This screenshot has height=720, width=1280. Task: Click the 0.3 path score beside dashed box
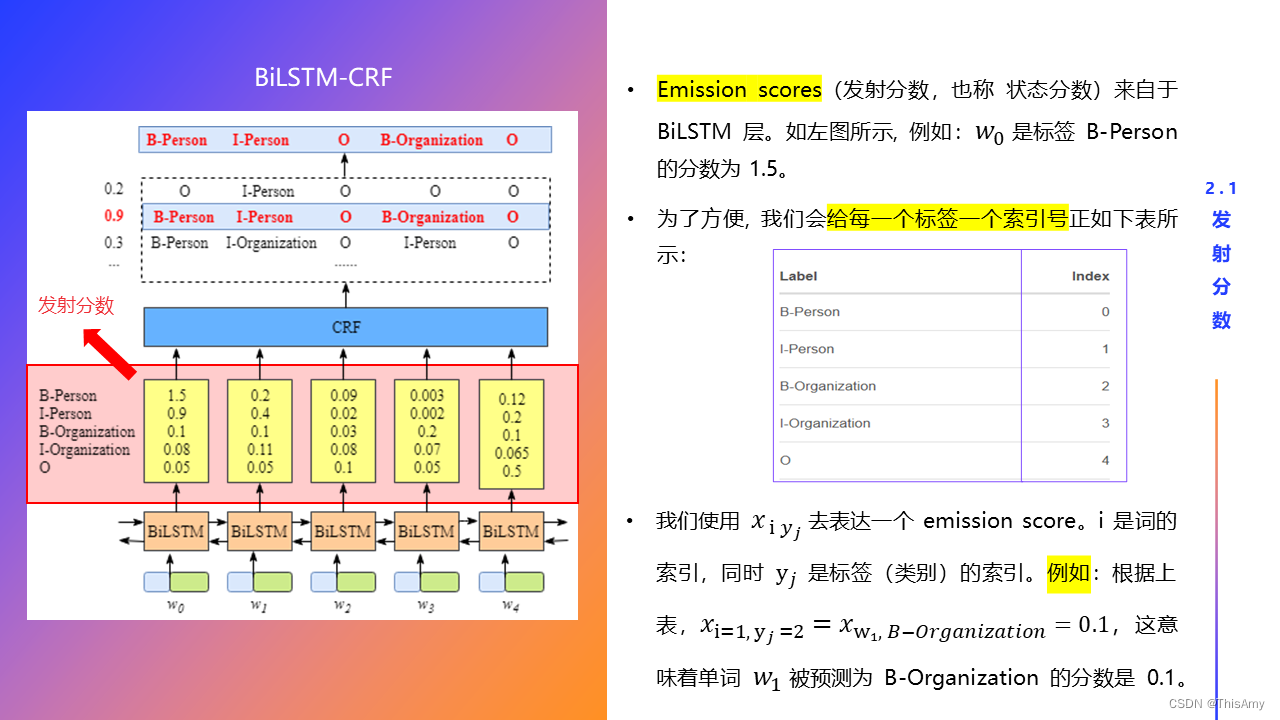tap(114, 242)
